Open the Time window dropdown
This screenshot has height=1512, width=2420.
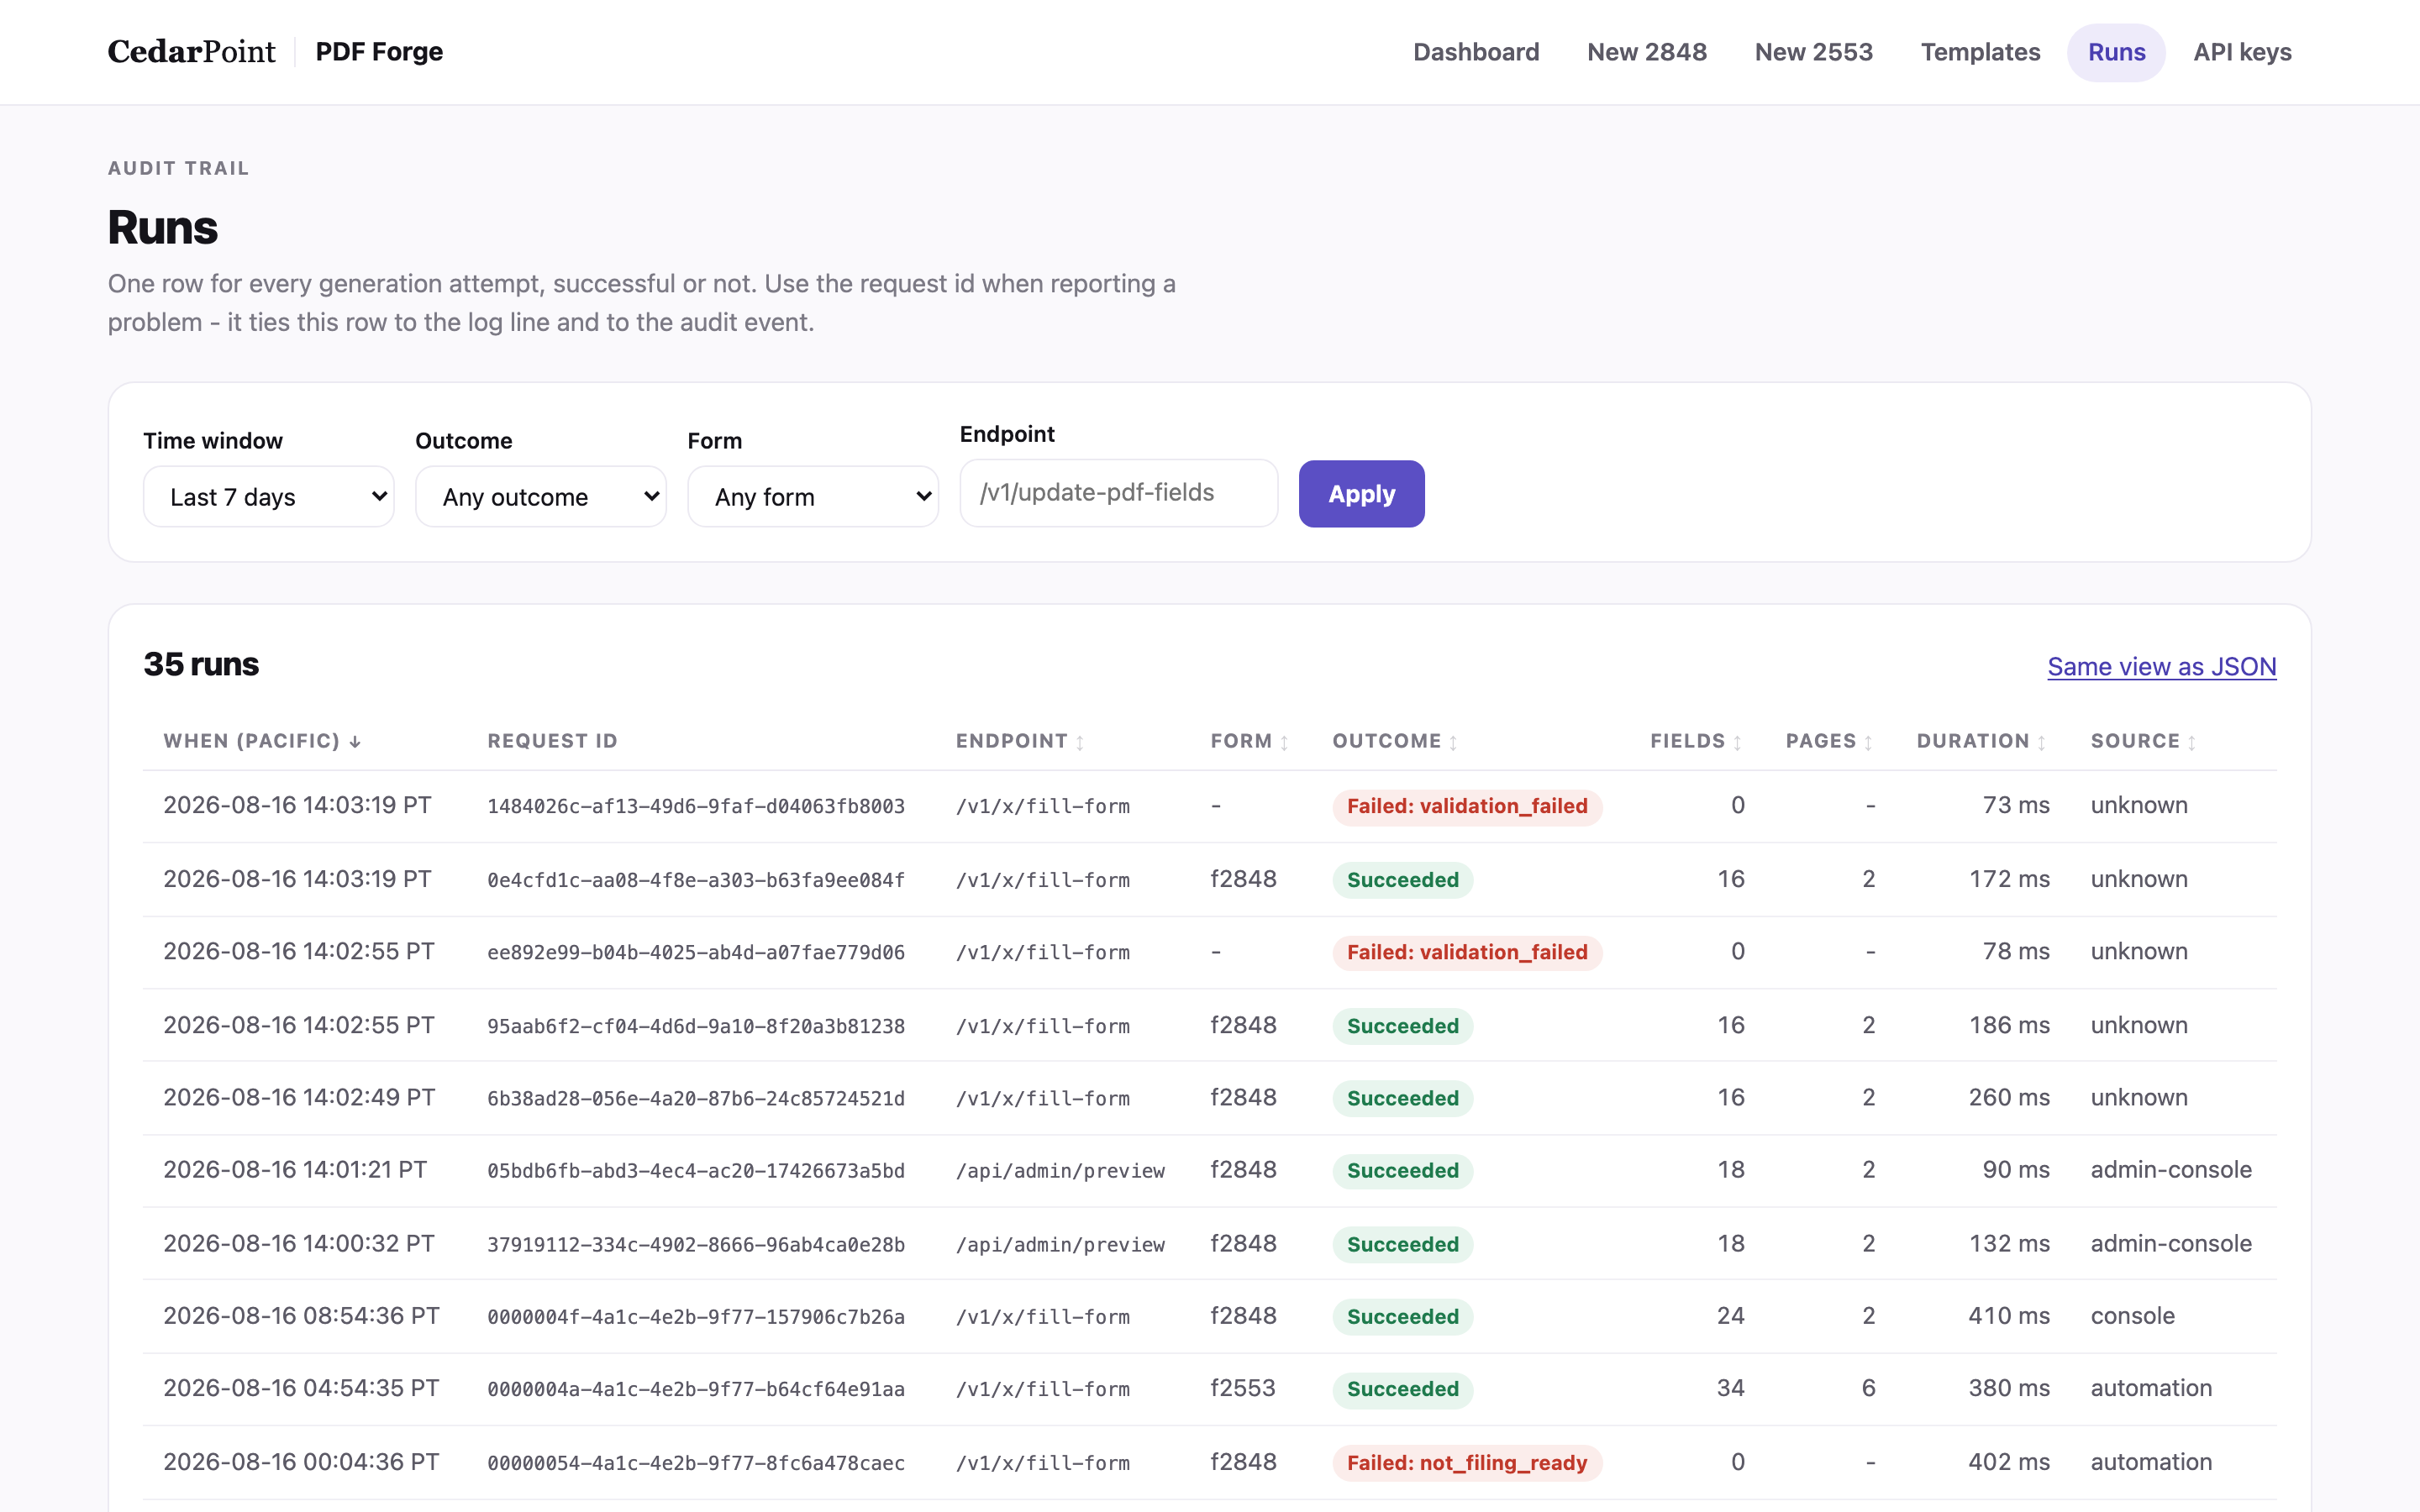[269, 496]
